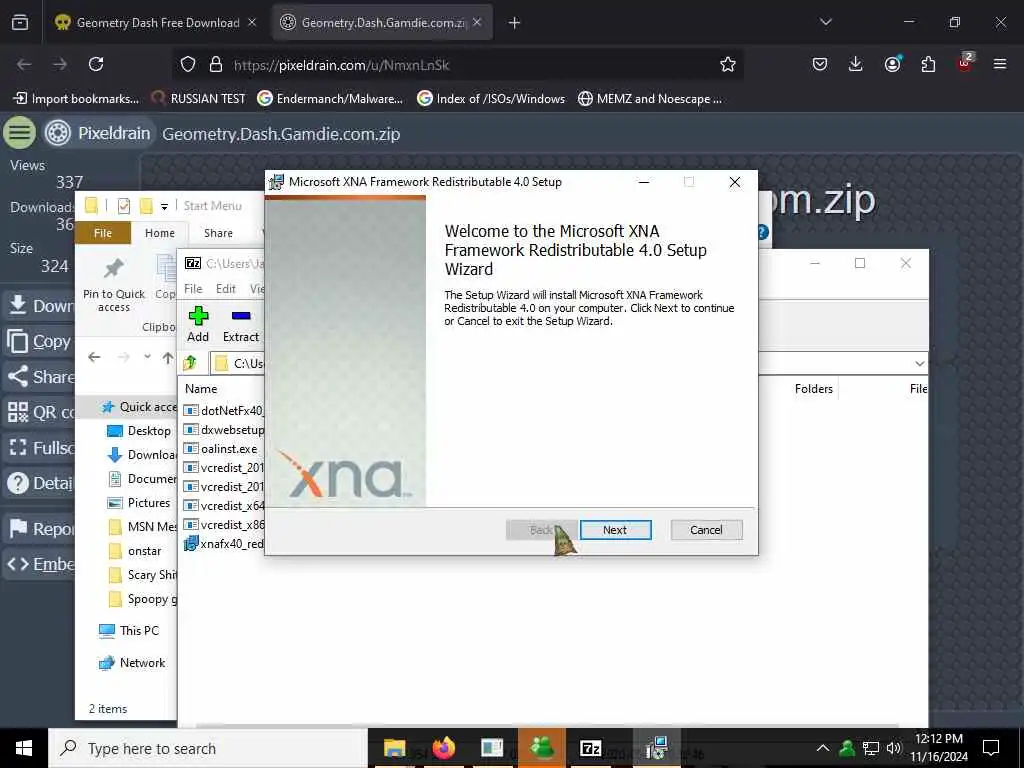The width and height of the screenshot is (1024, 768).
Task: Open the Explorer quick access toolbar dropdown
Action: click(165, 206)
